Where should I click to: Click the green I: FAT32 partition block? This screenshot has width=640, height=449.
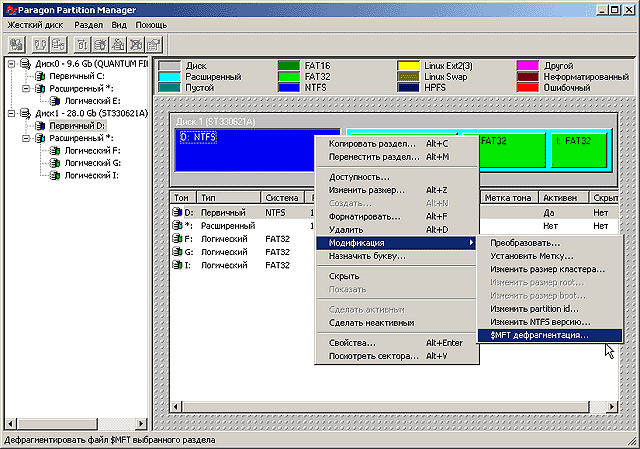pos(579,150)
